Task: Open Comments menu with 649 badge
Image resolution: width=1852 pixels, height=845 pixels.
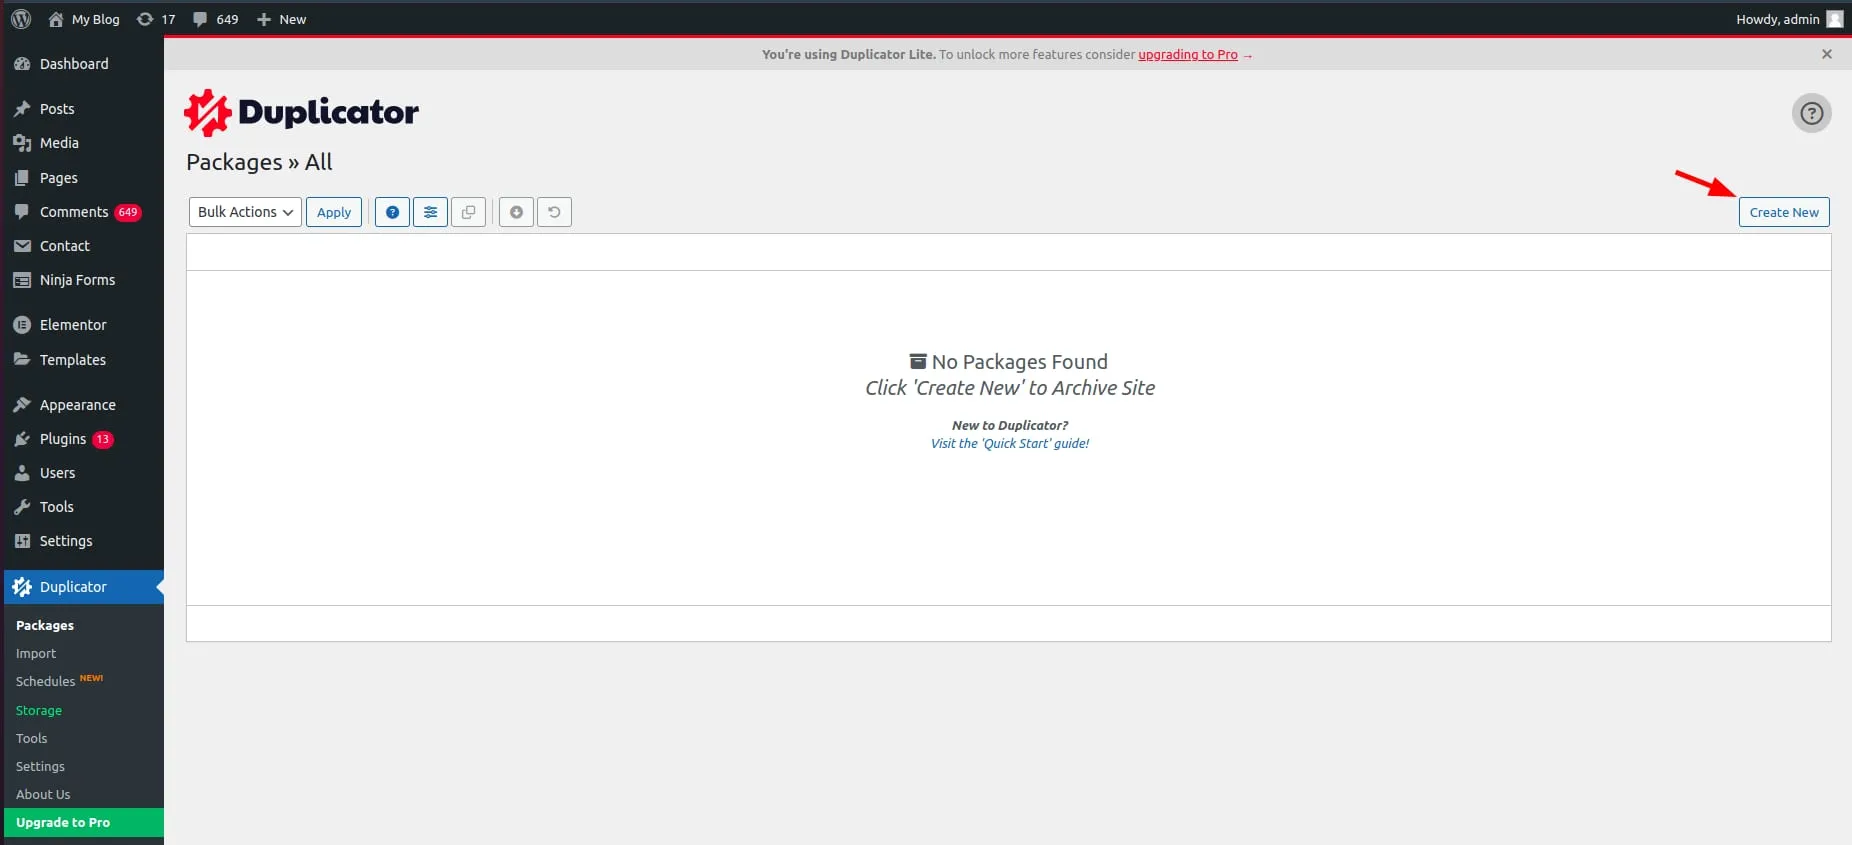Action: [x=83, y=212]
